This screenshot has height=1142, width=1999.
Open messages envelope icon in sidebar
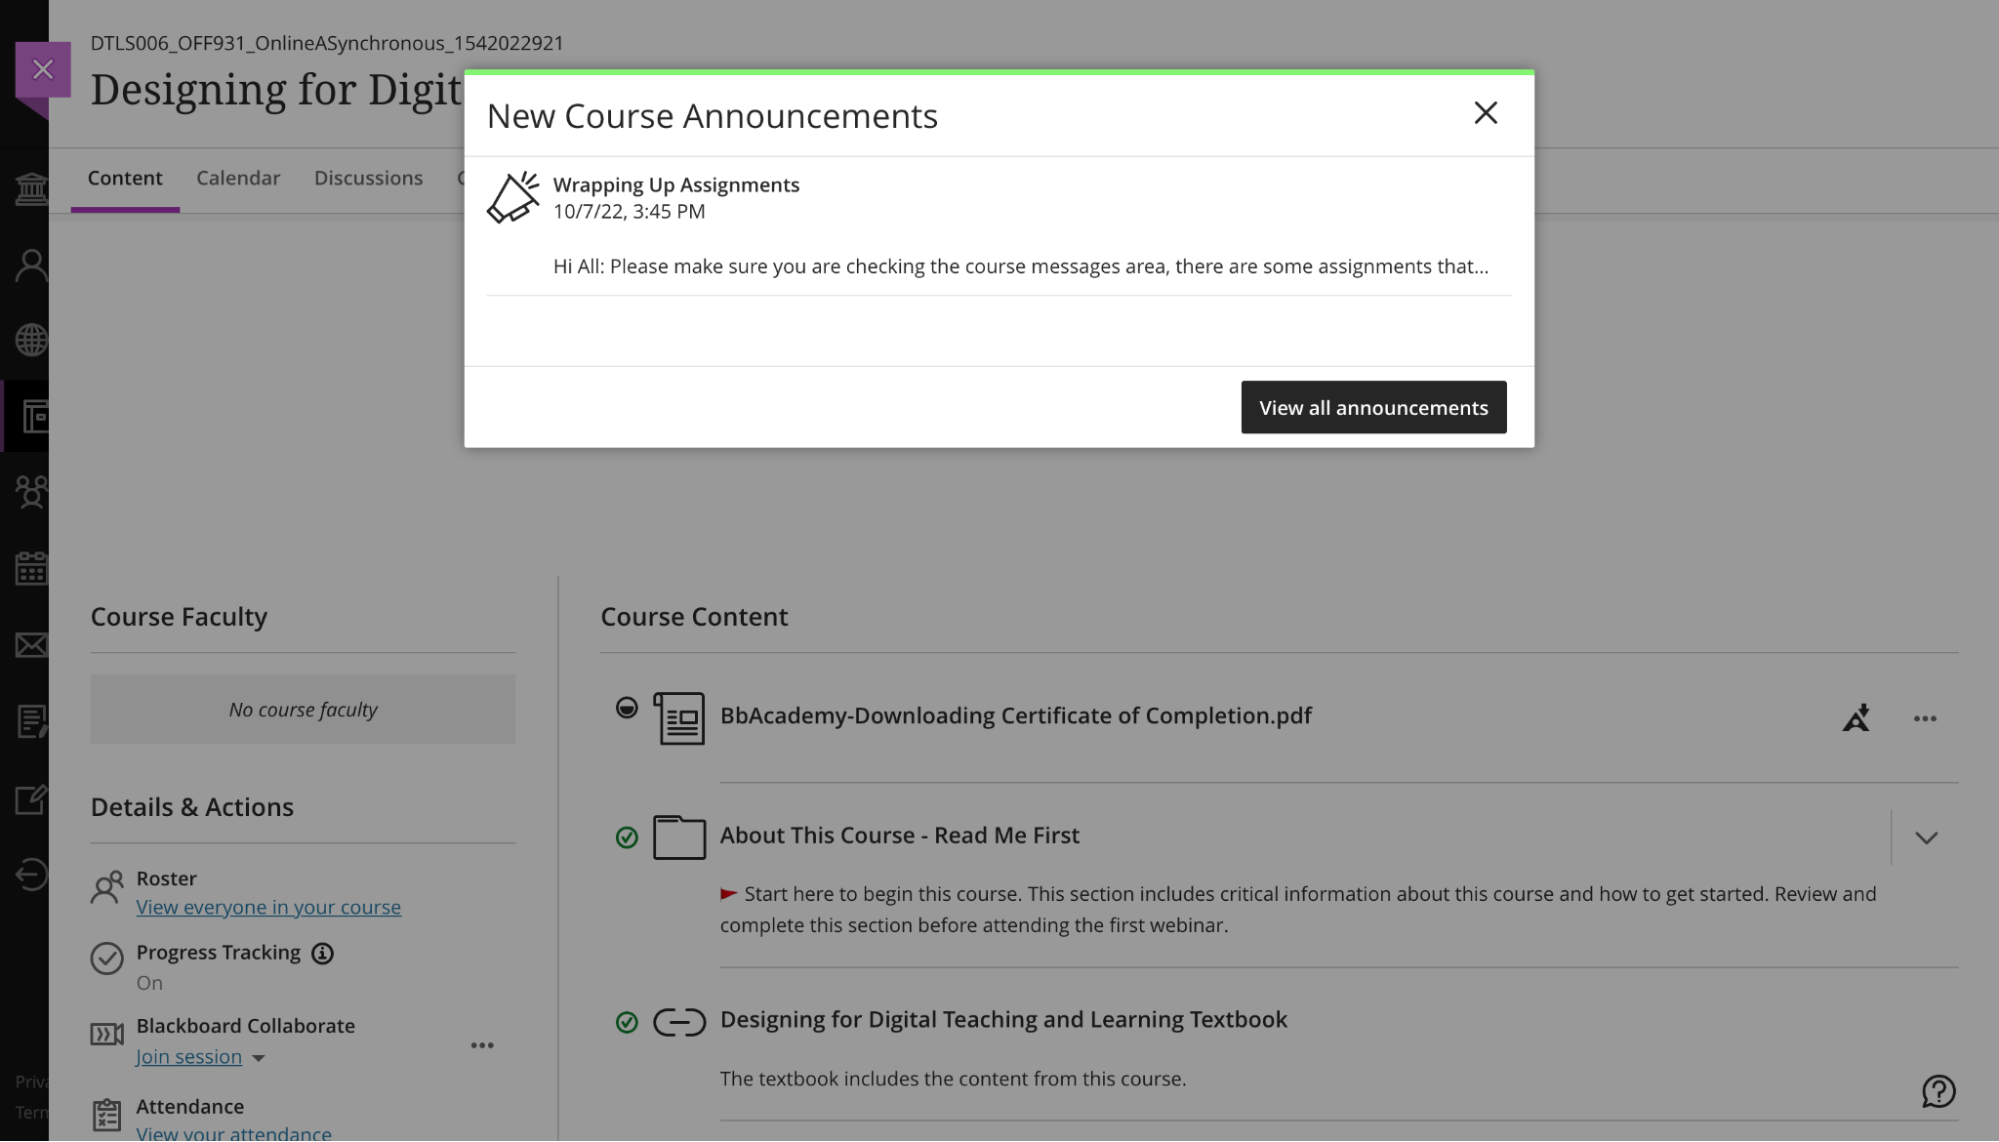coord(31,645)
